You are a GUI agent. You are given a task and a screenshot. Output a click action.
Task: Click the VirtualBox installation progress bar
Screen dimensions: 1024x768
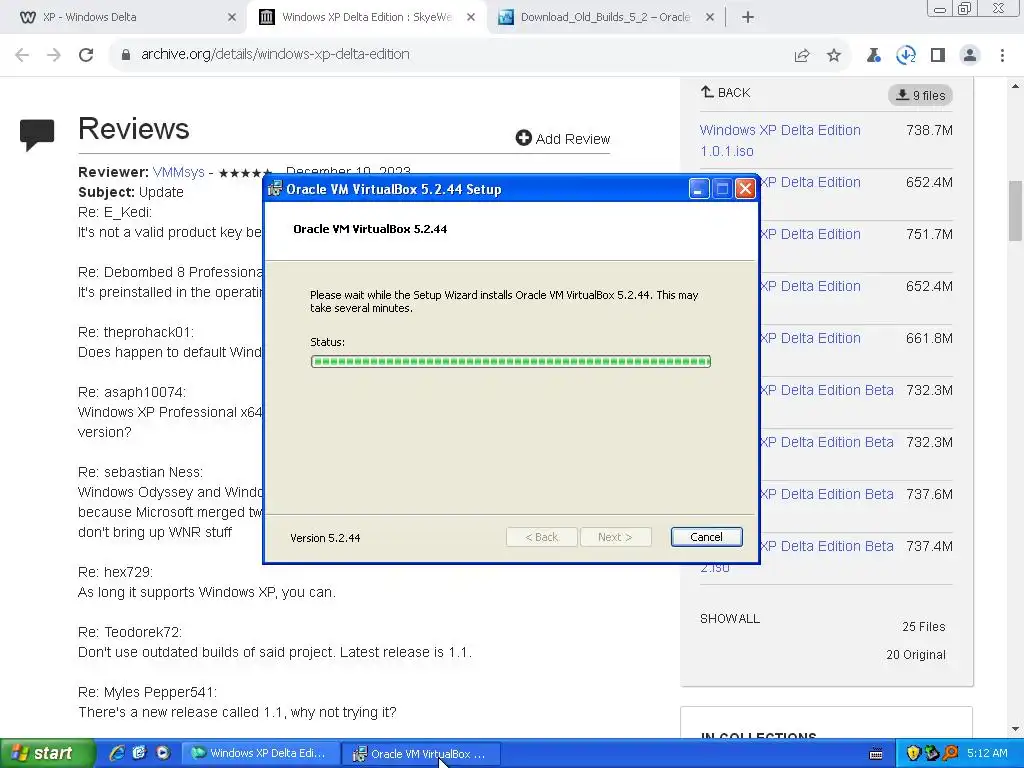[511, 361]
